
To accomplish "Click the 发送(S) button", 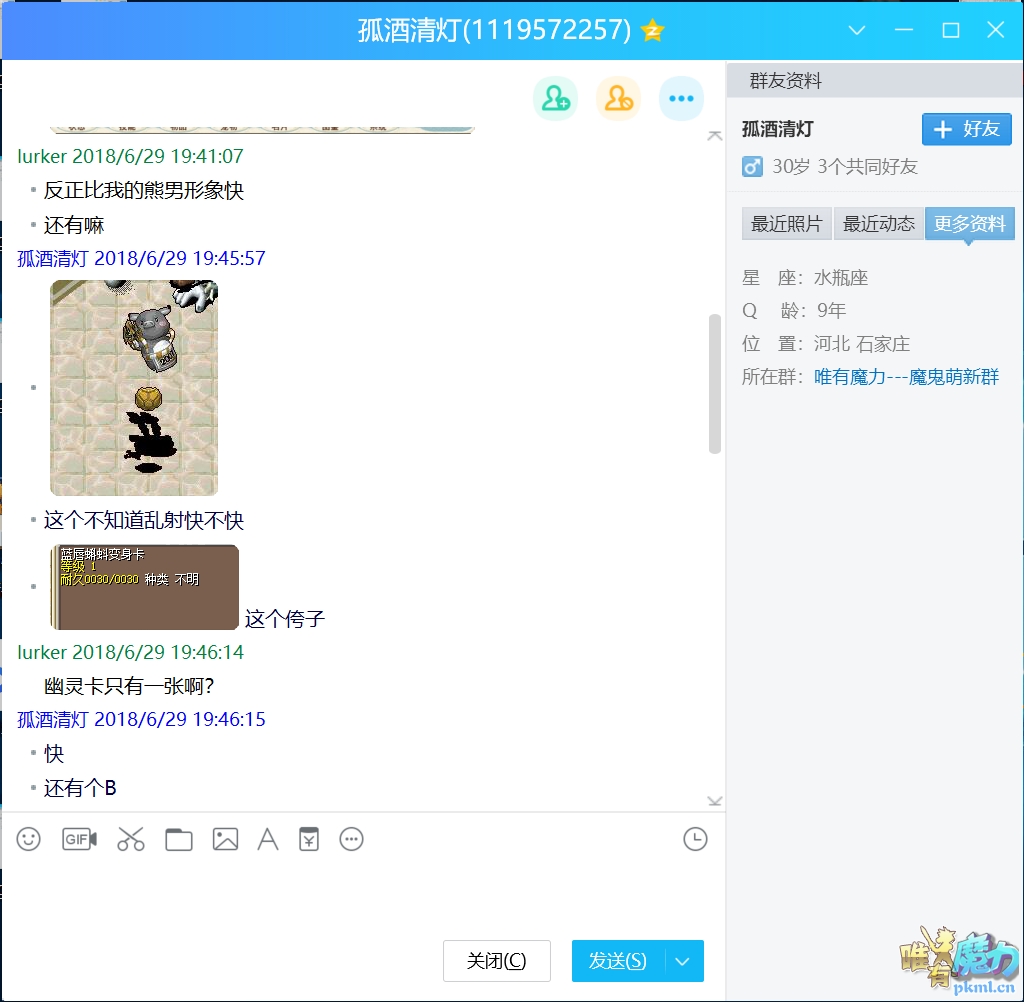I will tap(618, 961).
